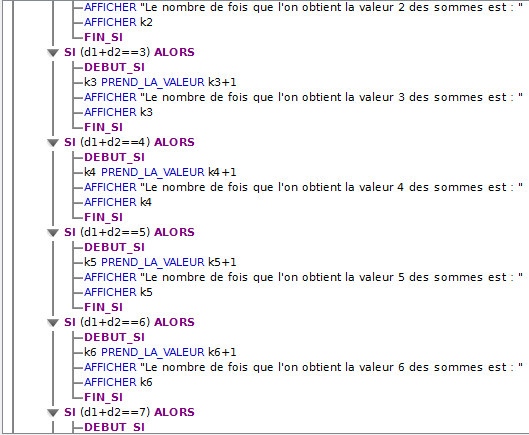The image size is (529, 435).
Task: Collapse the SI (d1+d2==4) ALORS block
Action: (x=53, y=143)
